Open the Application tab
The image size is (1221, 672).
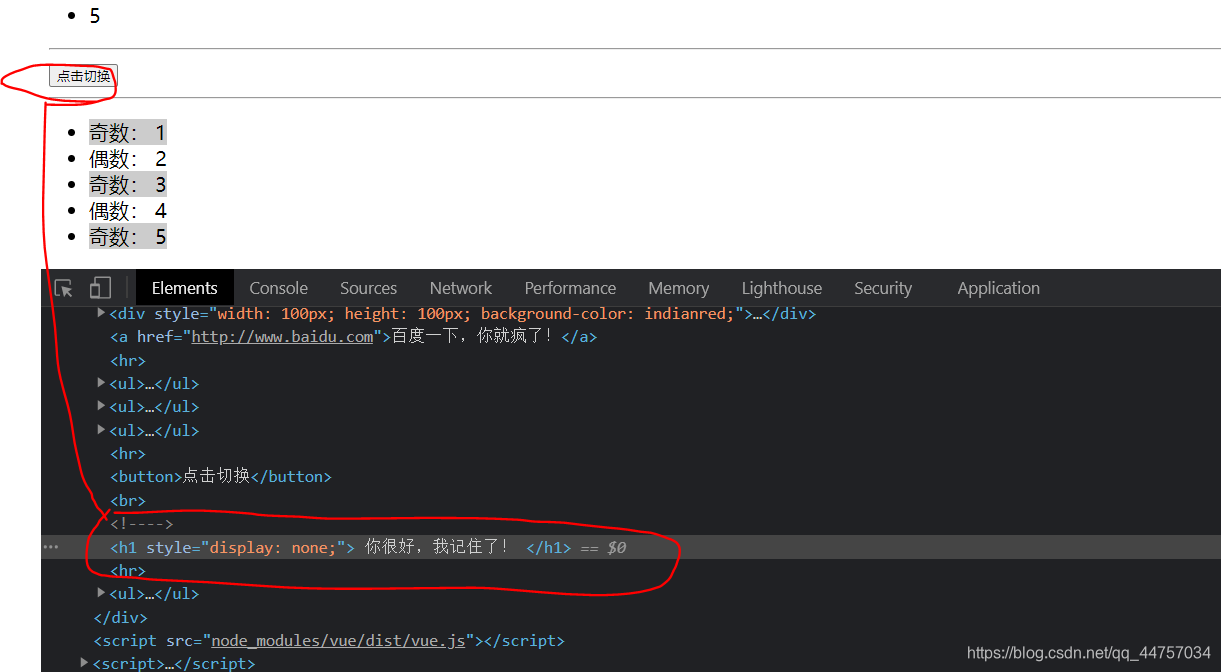(x=999, y=288)
